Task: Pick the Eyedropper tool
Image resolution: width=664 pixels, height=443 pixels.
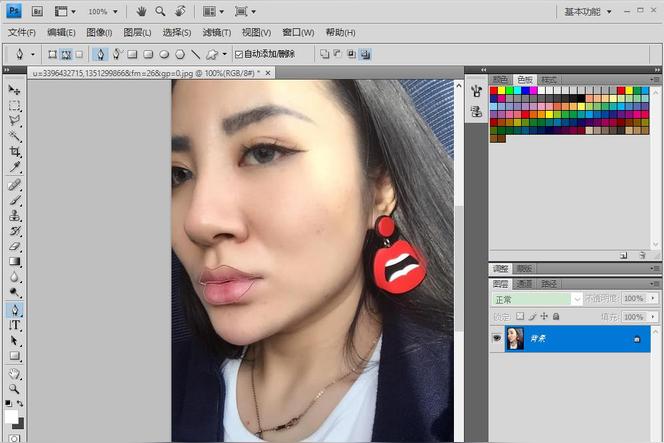Action: pyautogui.click(x=15, y=167)
